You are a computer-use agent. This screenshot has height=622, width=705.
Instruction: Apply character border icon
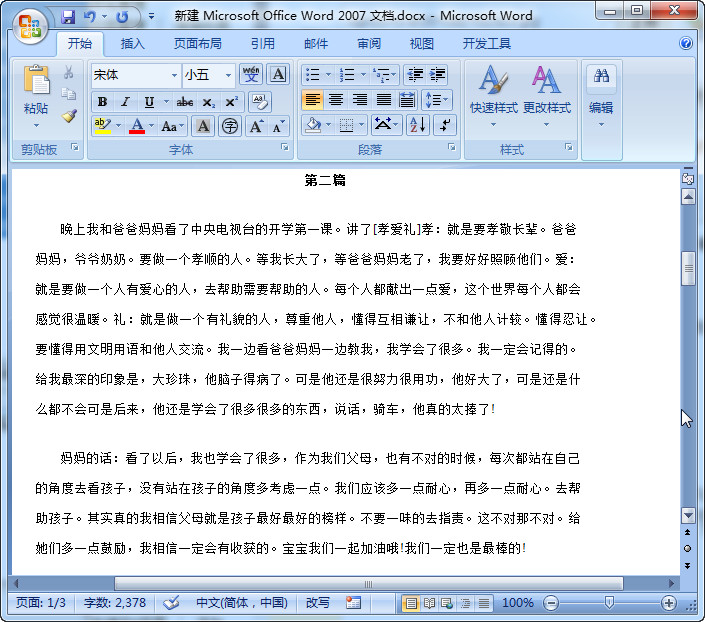[x=278, y=75]
